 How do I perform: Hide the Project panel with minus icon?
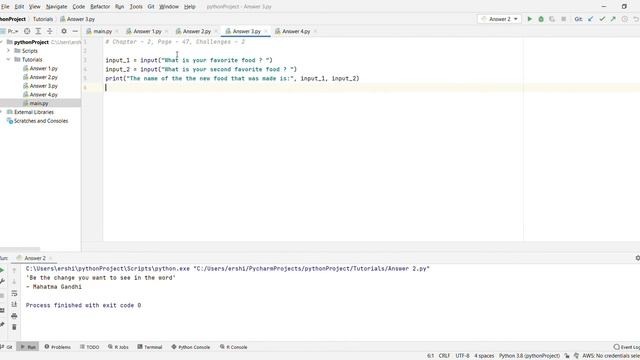[75, 31]
